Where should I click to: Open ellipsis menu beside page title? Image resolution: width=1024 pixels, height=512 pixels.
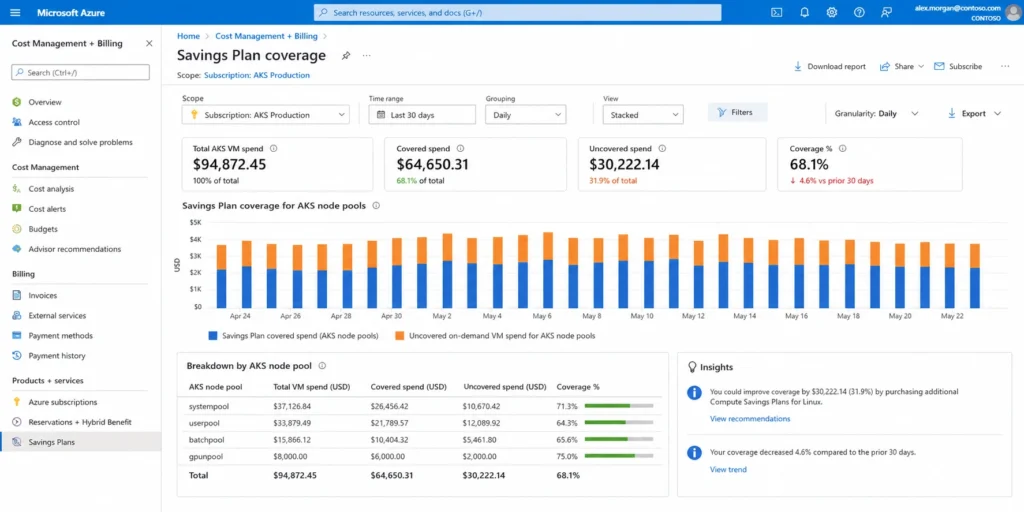click(366, 56)
